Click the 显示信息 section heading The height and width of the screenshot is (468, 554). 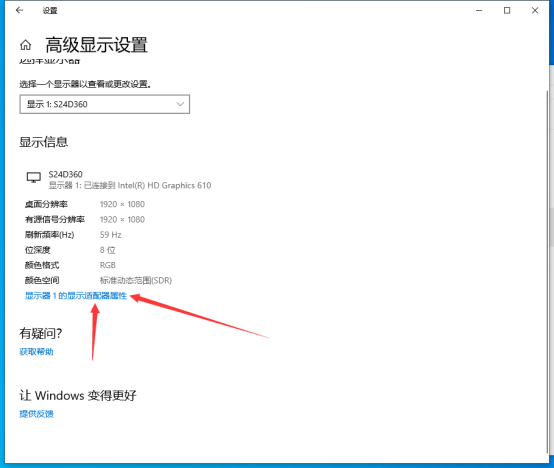(x=43, y=142)
